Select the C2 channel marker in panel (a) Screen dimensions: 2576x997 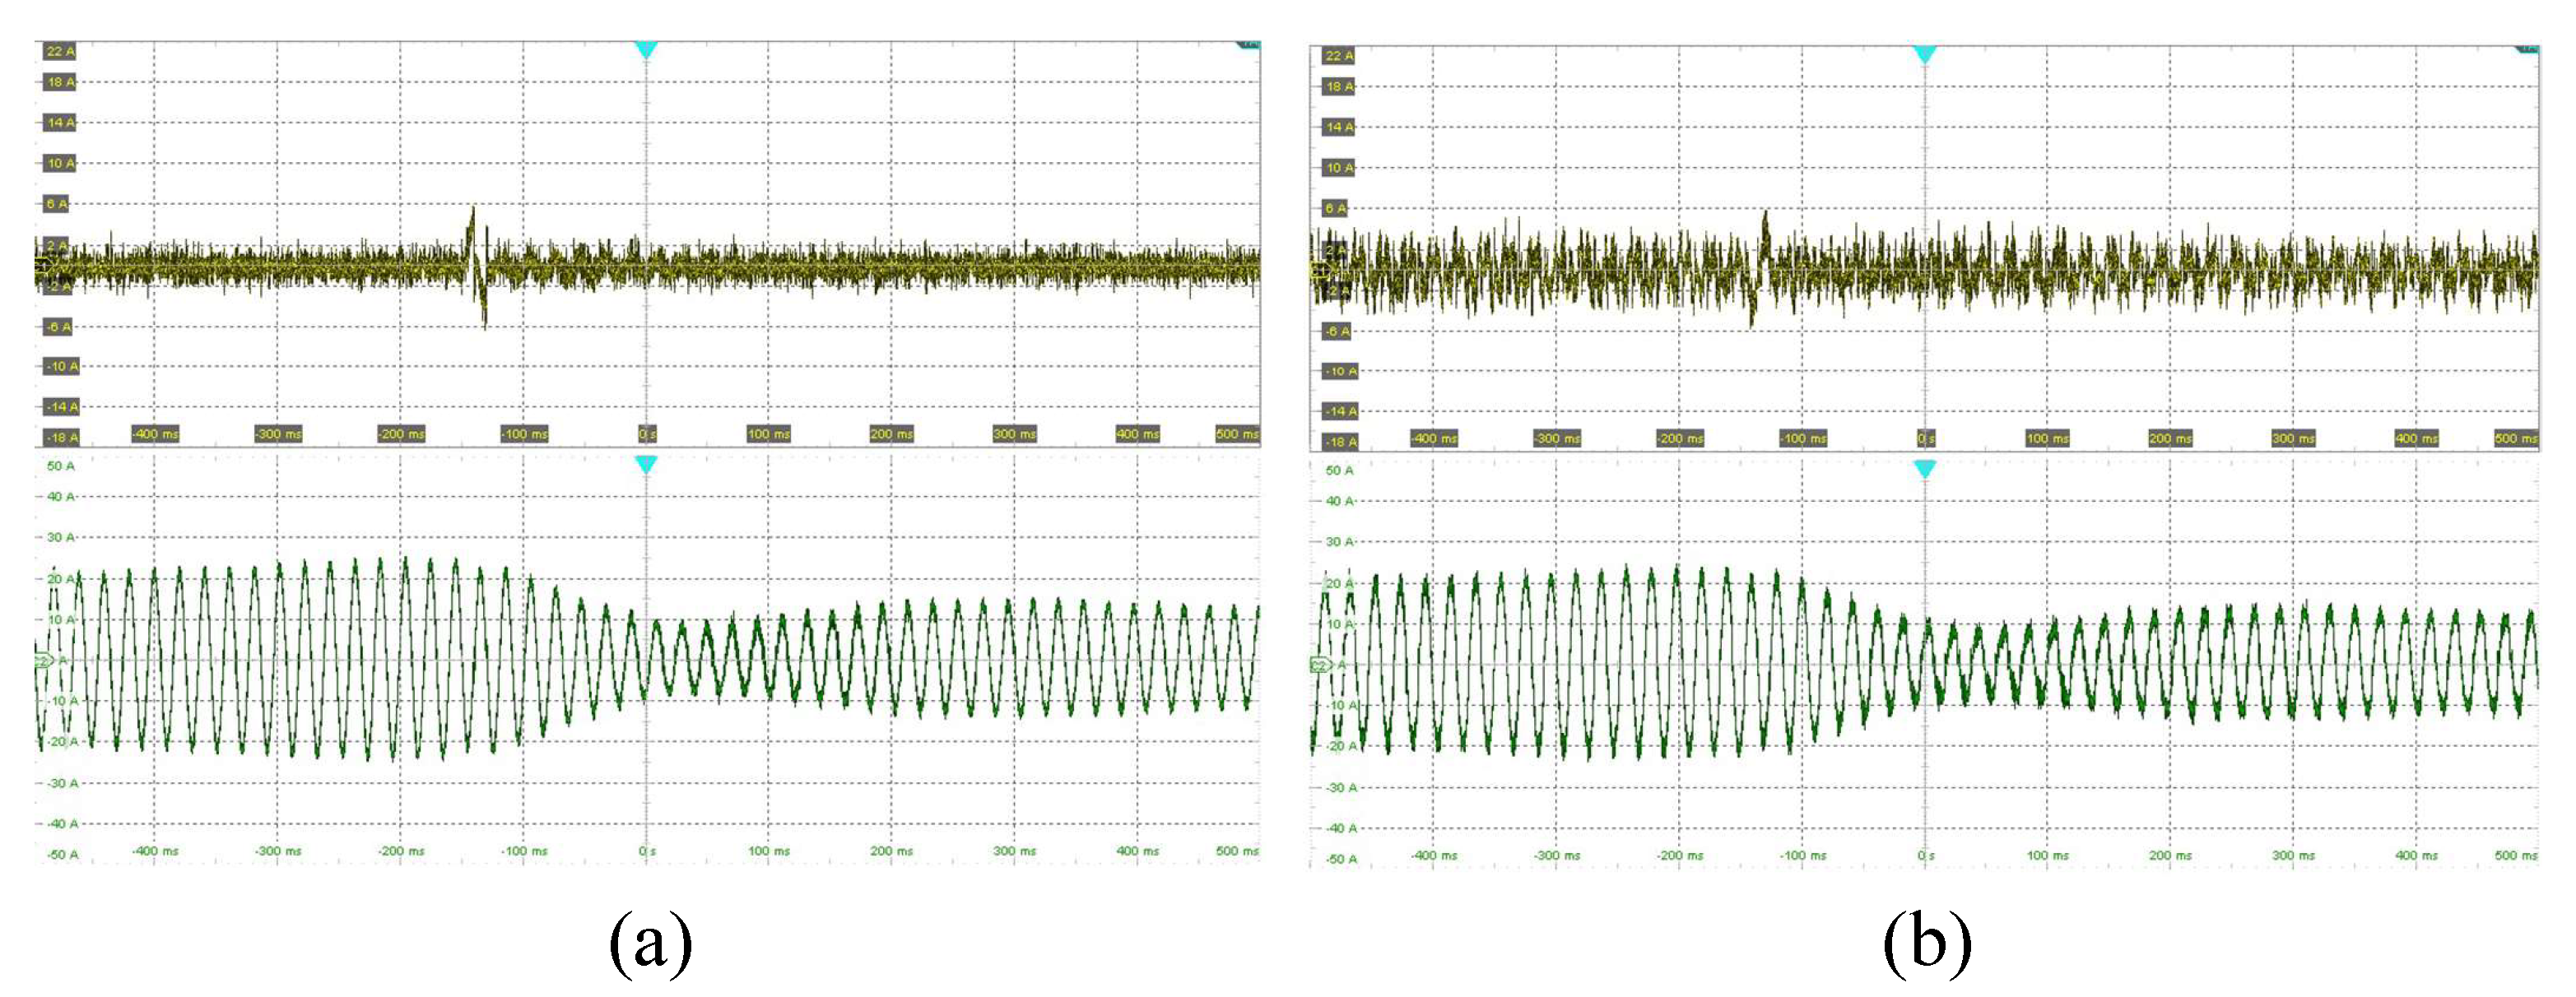coord(43,661)
